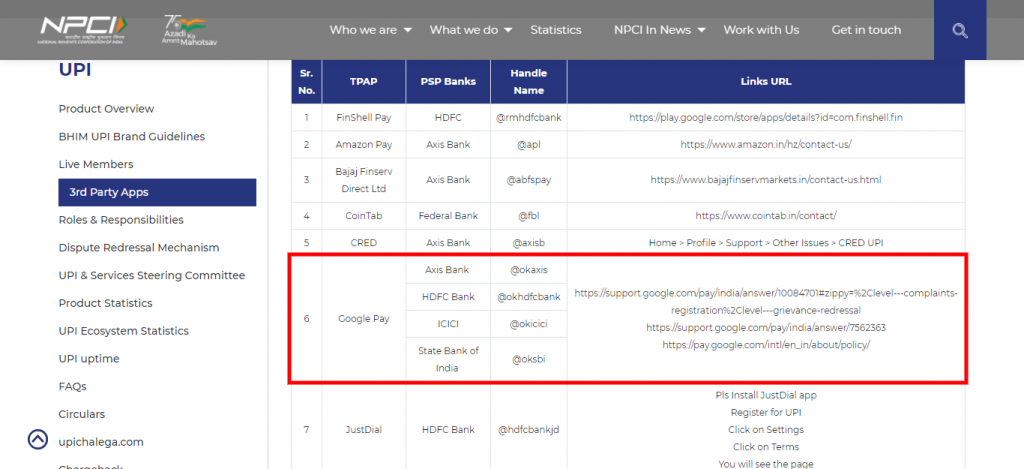Select 3rd Party Apps sidebar item
This screenshot has width=1024, height=469.
tap(157, 192)
